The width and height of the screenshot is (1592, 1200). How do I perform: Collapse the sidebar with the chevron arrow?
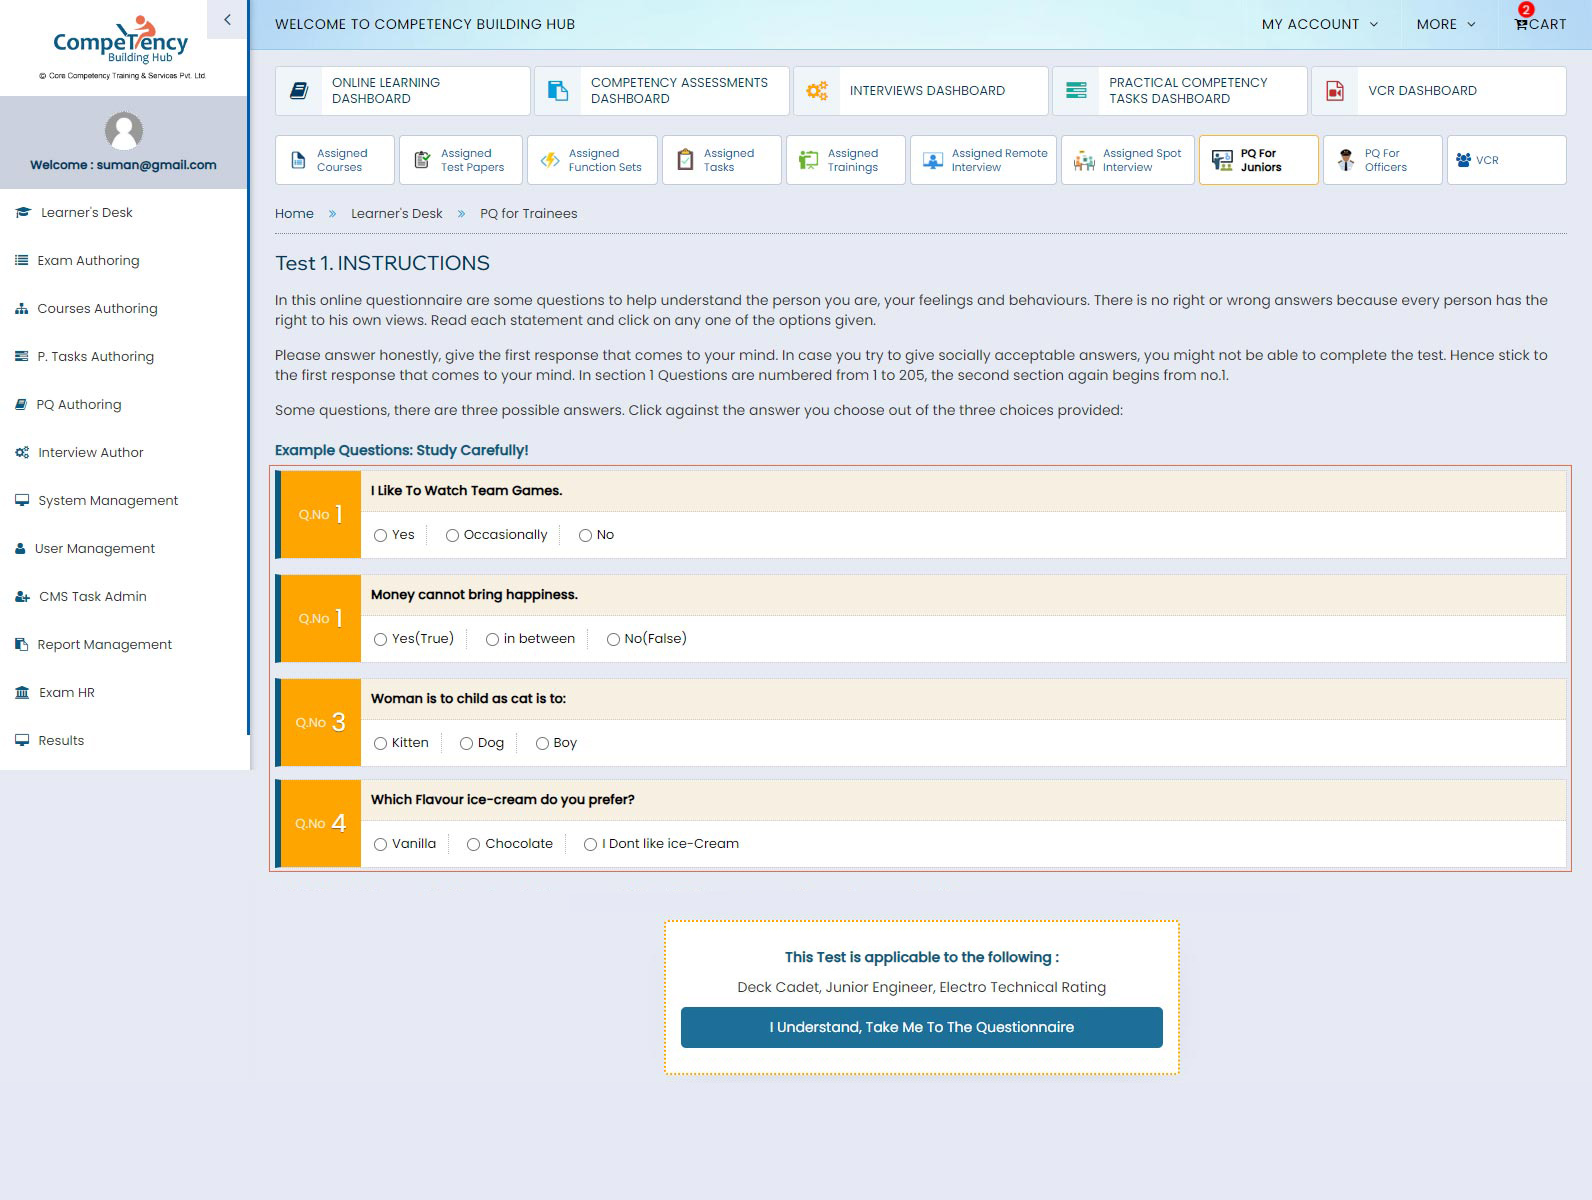coord(227,19)
